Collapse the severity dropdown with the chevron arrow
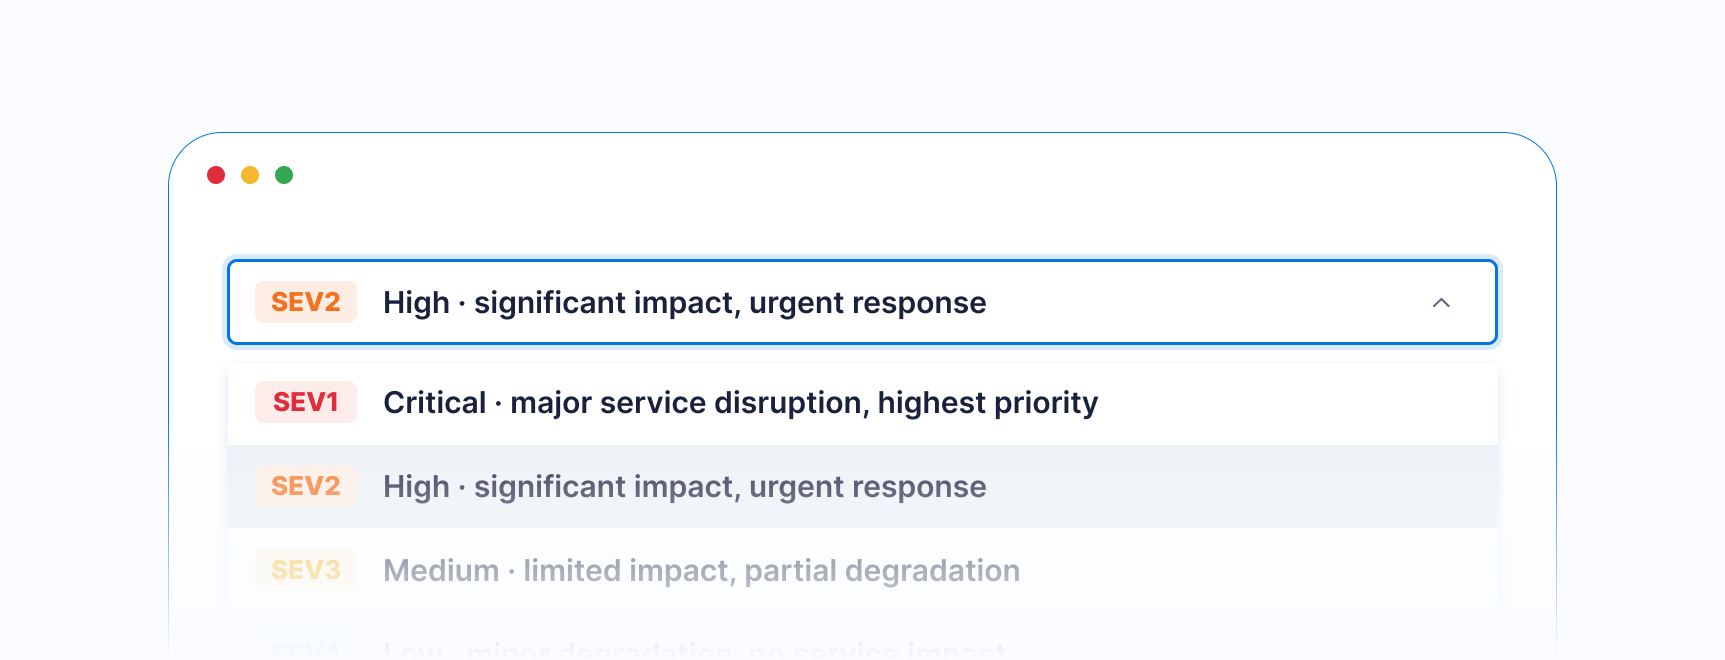This screenshot has width=1725, height=660. (x=1441, y=302)
